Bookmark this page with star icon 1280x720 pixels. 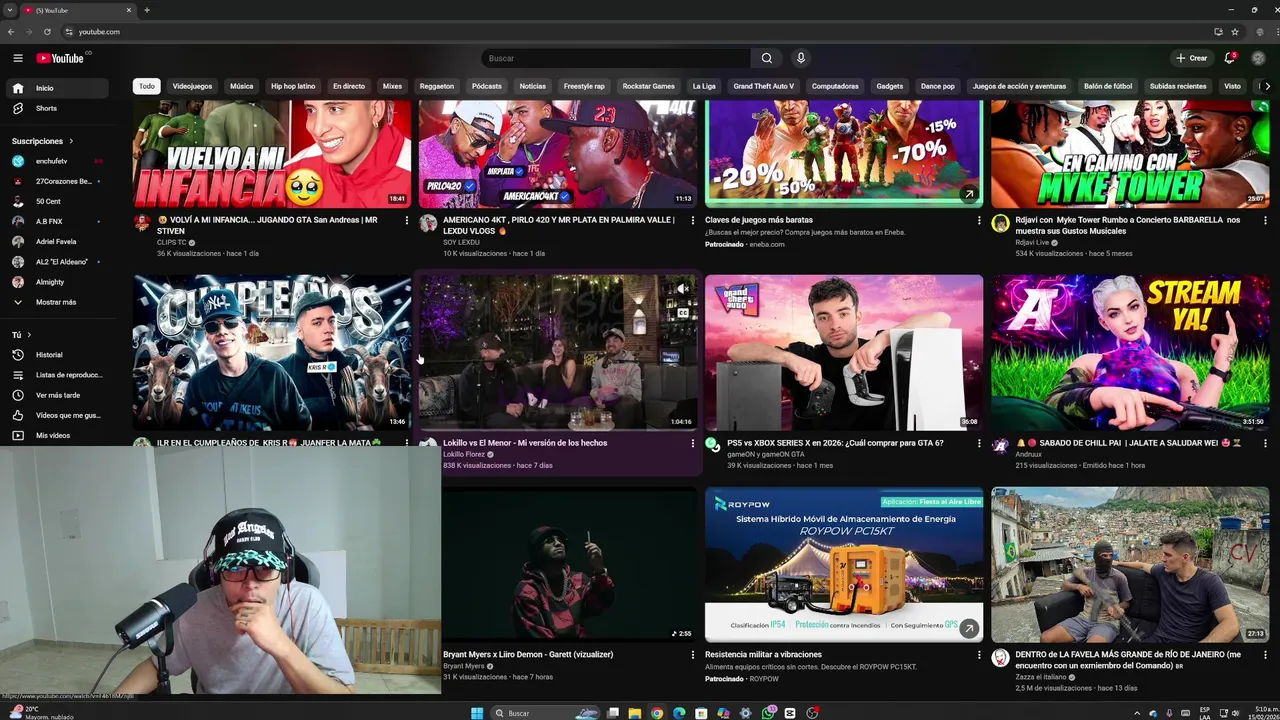coord(1235,32)
